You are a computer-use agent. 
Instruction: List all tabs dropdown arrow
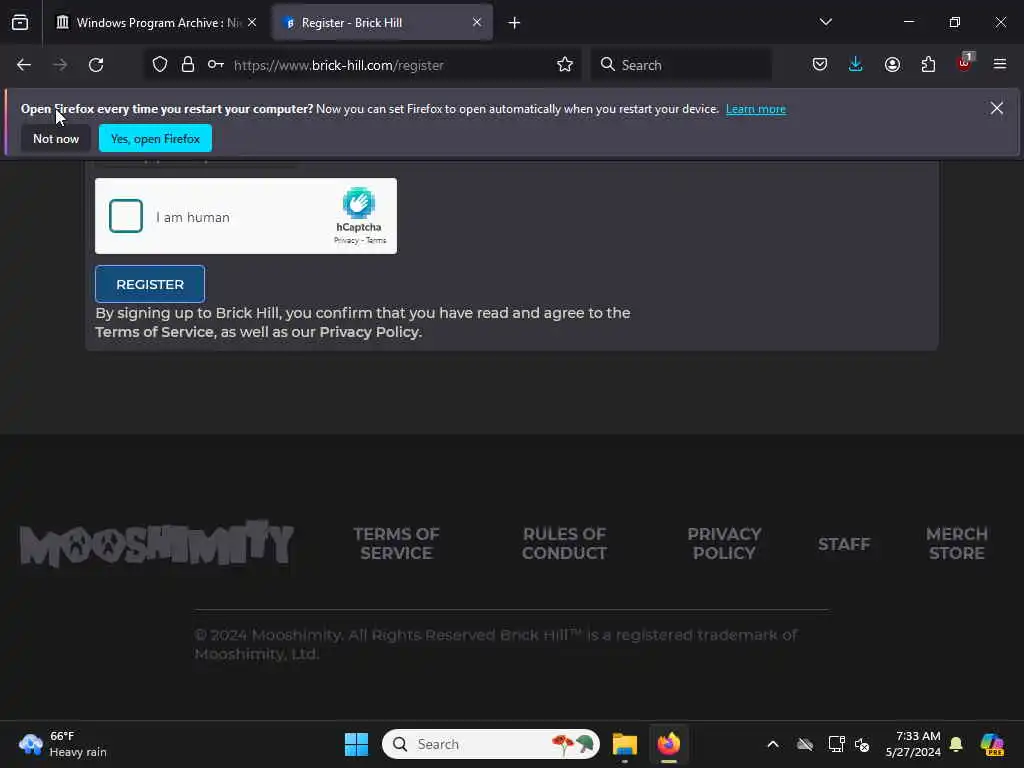coord(825,22)
